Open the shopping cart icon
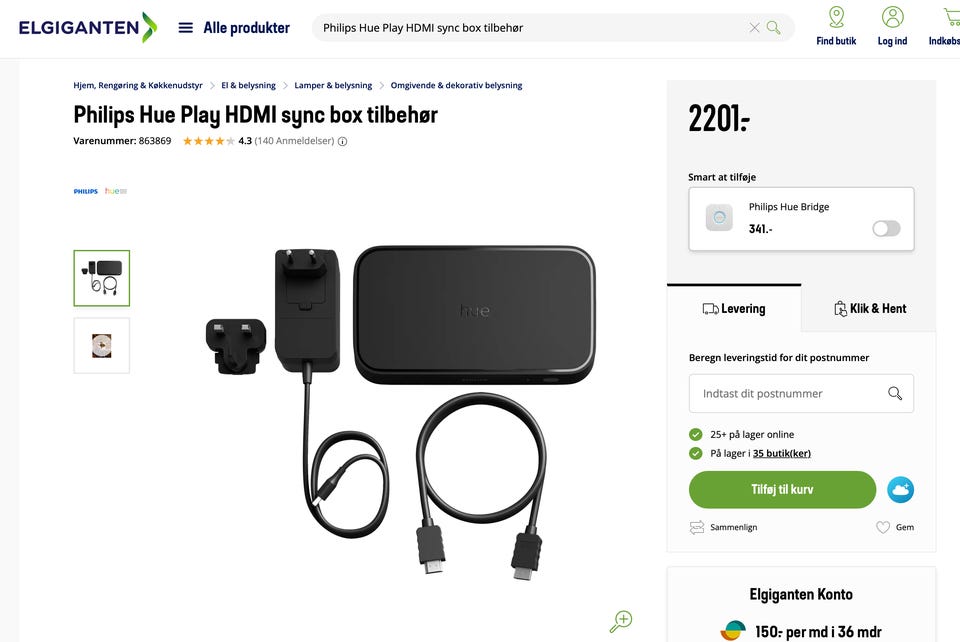Image resolution: width=960 pixels, height=642 pixels. coord(952,17)
